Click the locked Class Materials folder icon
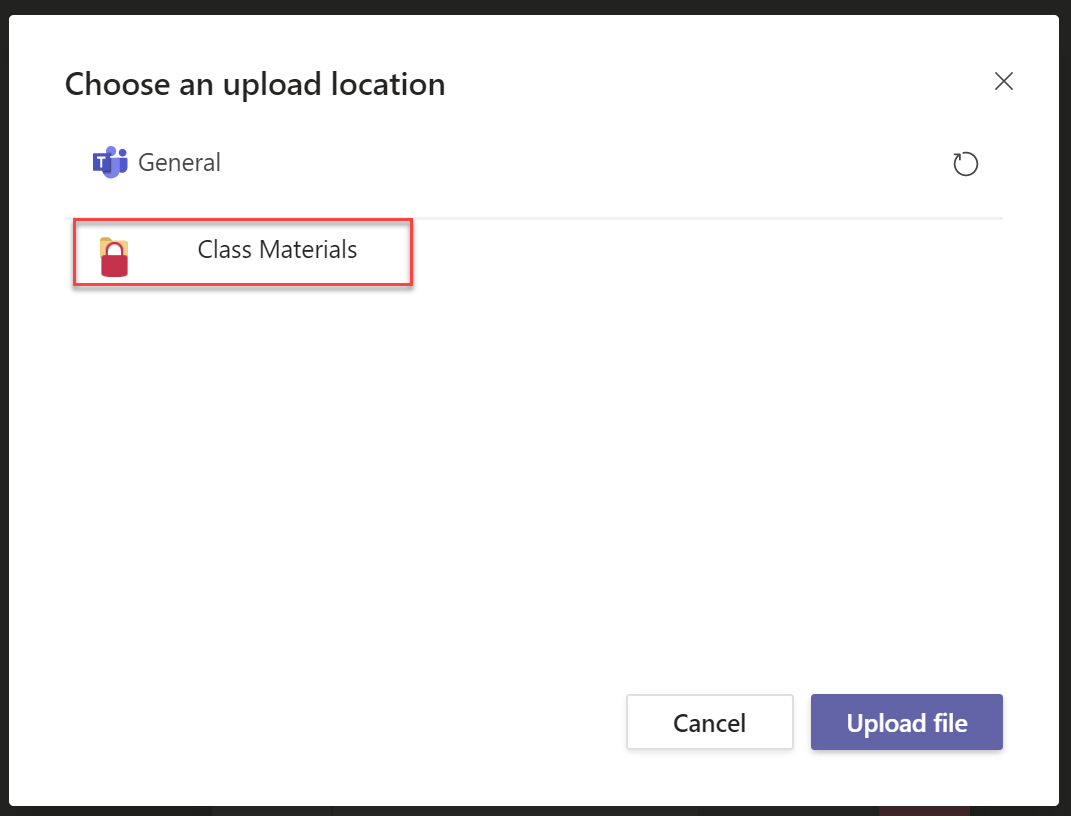Image resolution: width=1071 pixels, height=816 pixels. [x=114, y=256]
